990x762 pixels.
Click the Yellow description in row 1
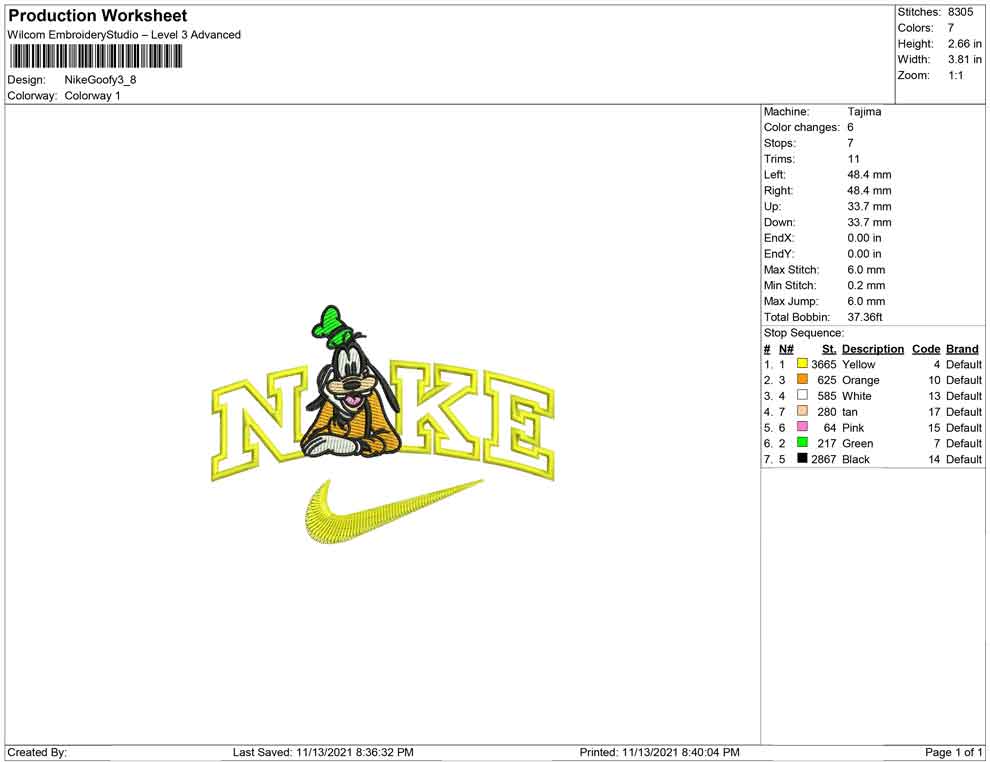(859, 364)
